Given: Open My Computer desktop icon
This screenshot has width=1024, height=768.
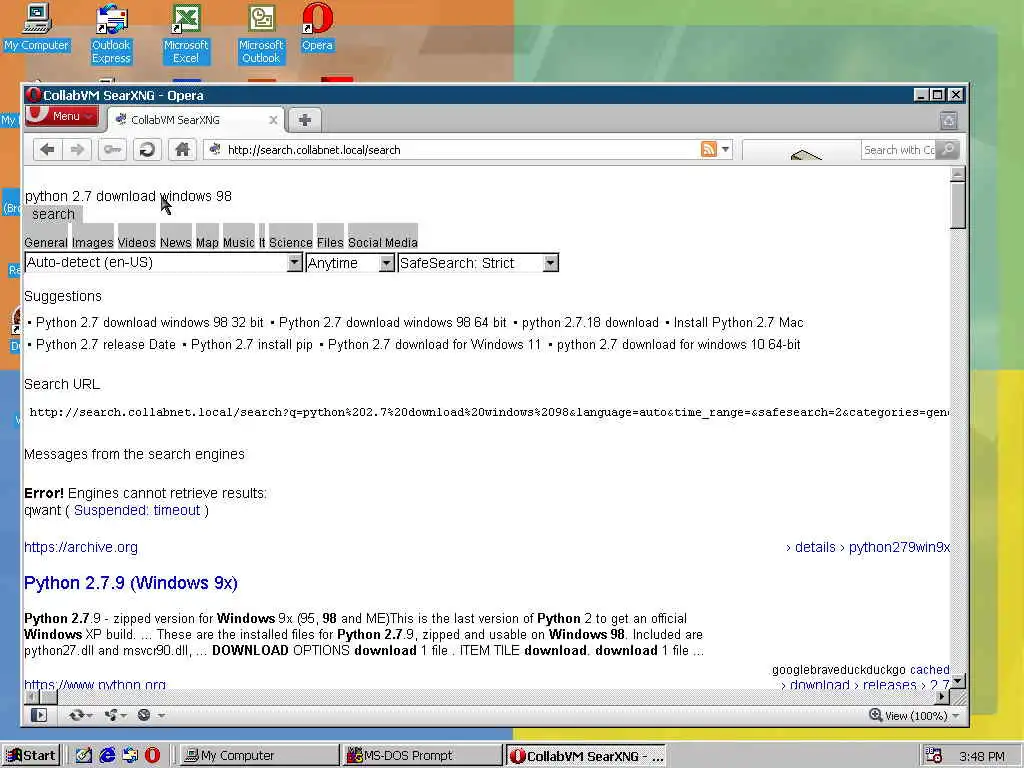Looking at the screenshot, I should [x=37, y=27].
